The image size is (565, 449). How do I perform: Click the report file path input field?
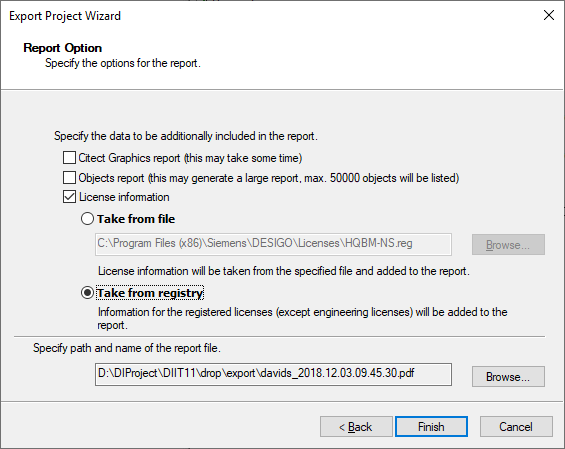pyautogui.click(x=273, y=374)
